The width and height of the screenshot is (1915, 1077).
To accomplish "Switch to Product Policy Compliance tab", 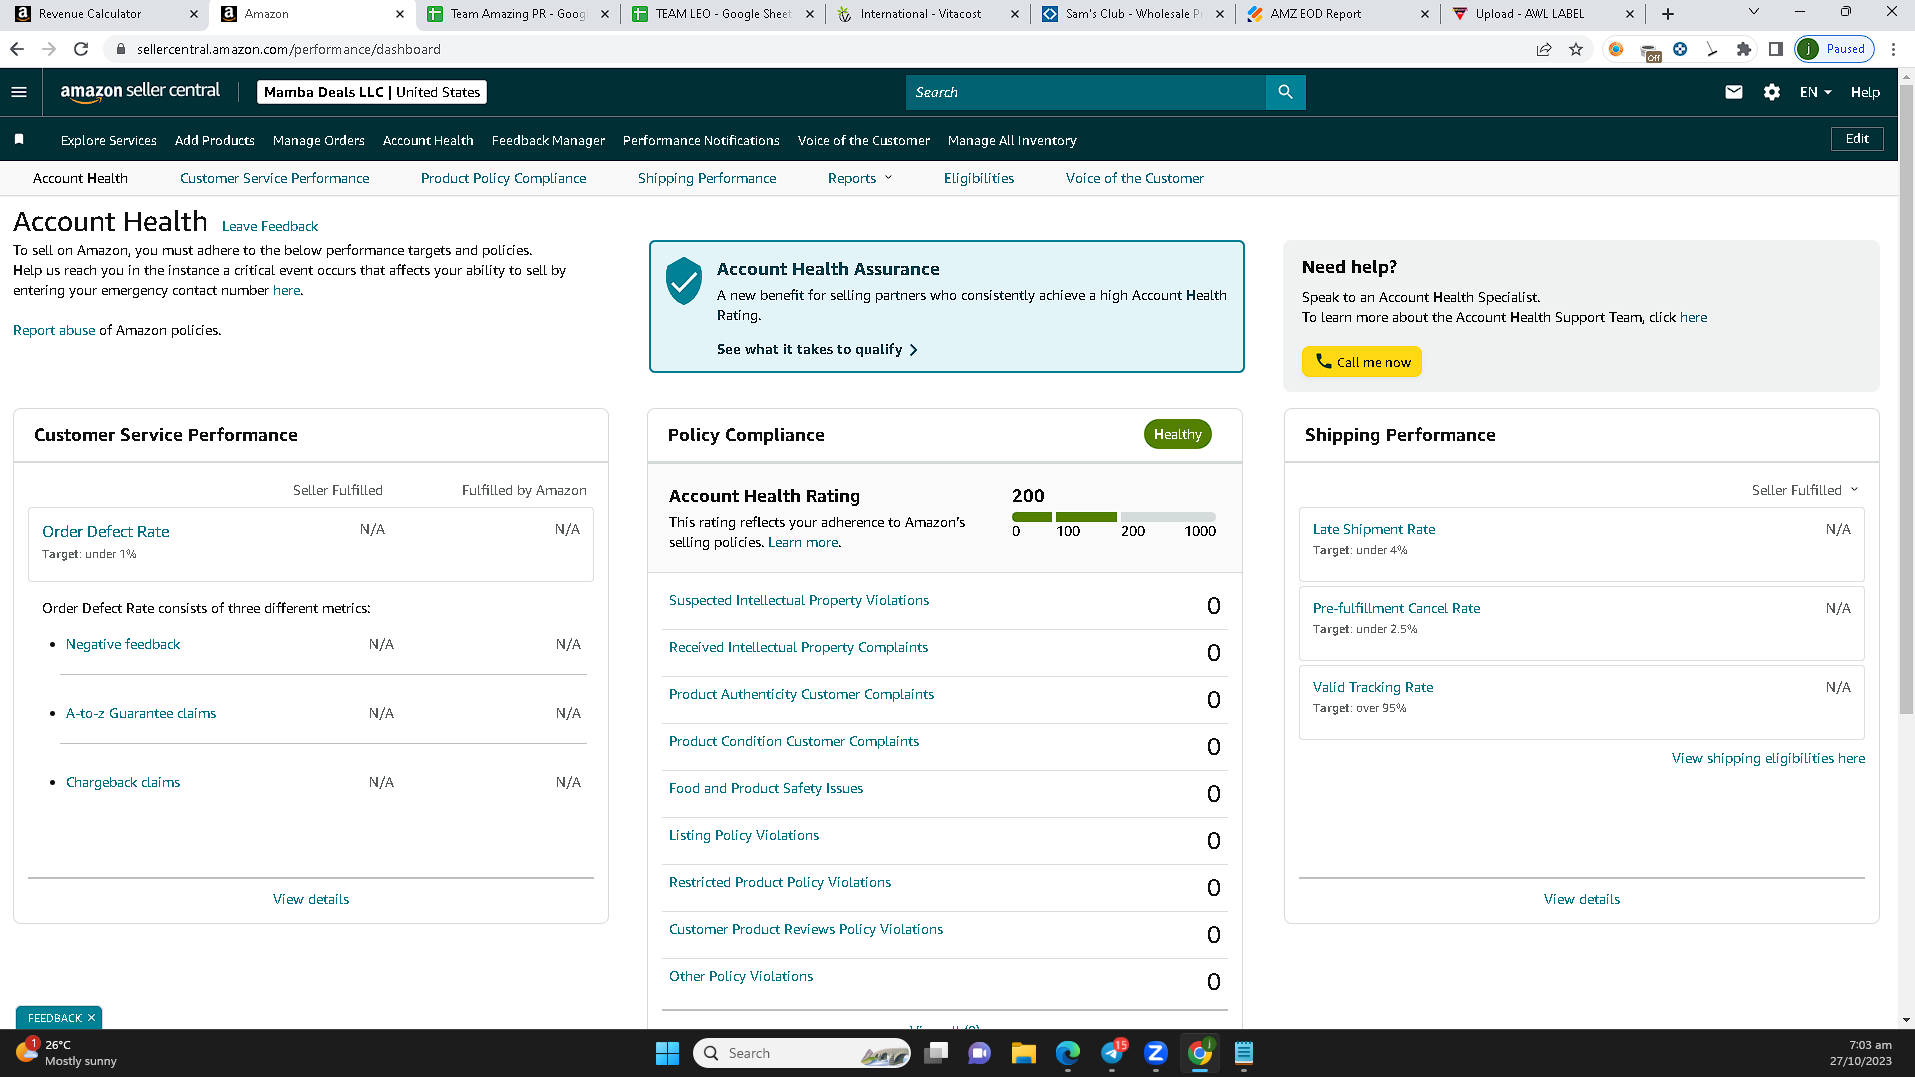I will tap(503, 178).
